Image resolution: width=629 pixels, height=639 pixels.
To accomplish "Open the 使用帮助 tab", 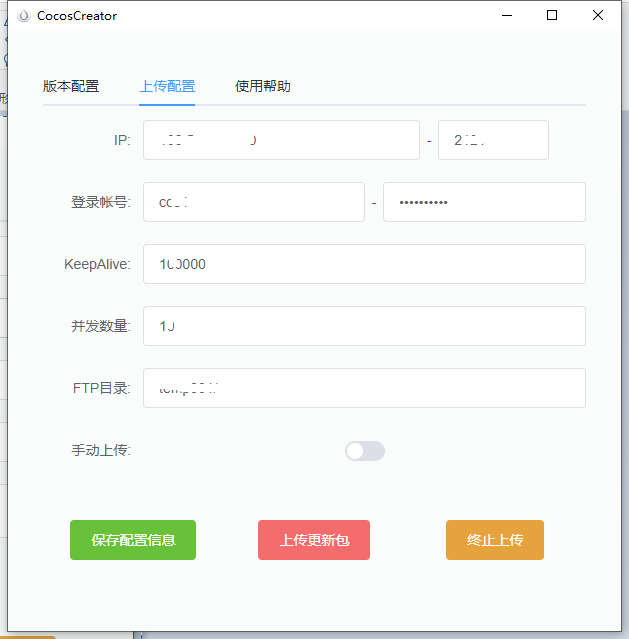I will (263, 86).
